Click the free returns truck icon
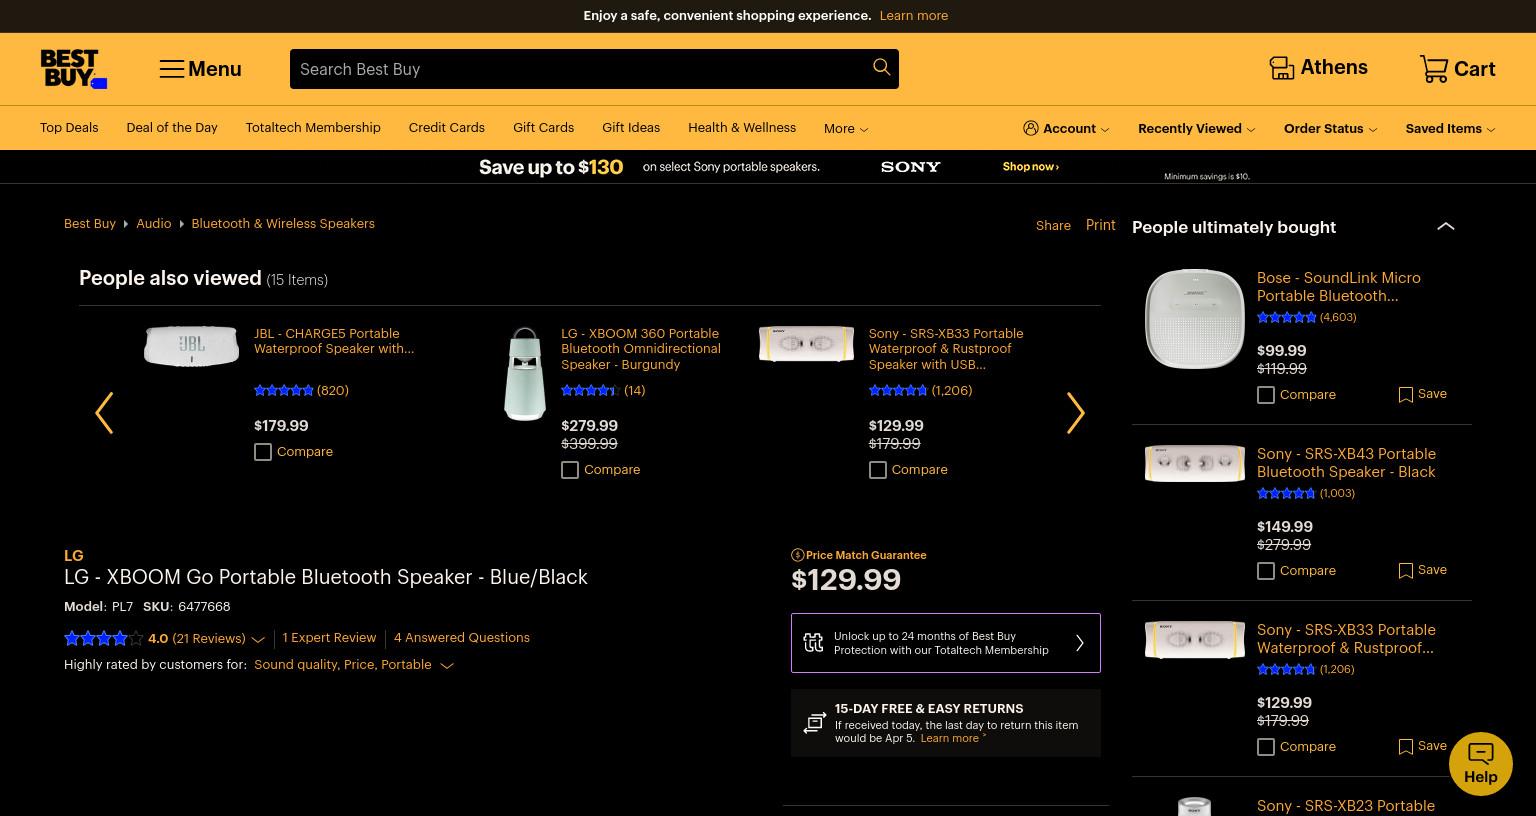Image resolution: width=1536 pixels, height=816 pixels. (x=815, y=722)
